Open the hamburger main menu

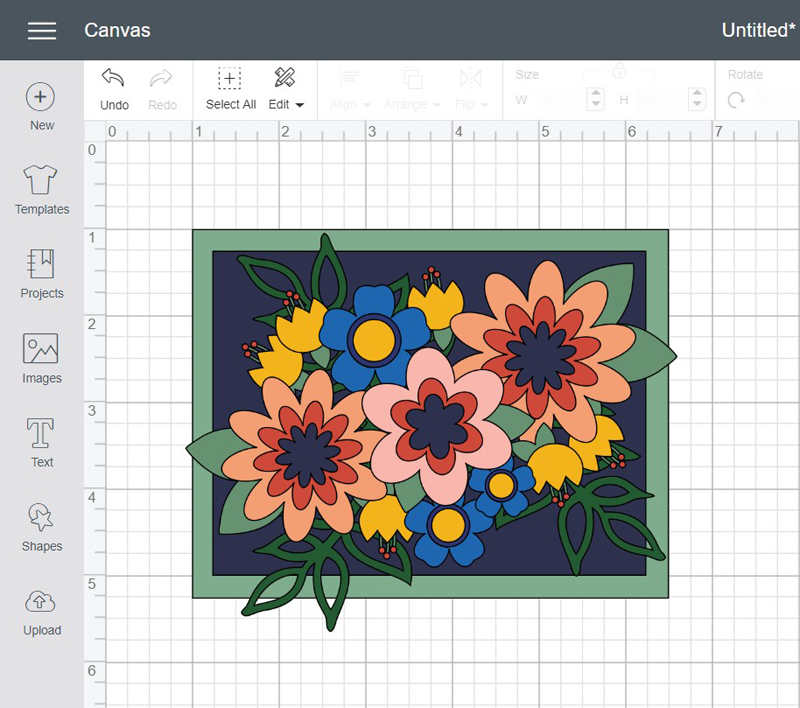(x=42, y=30)
